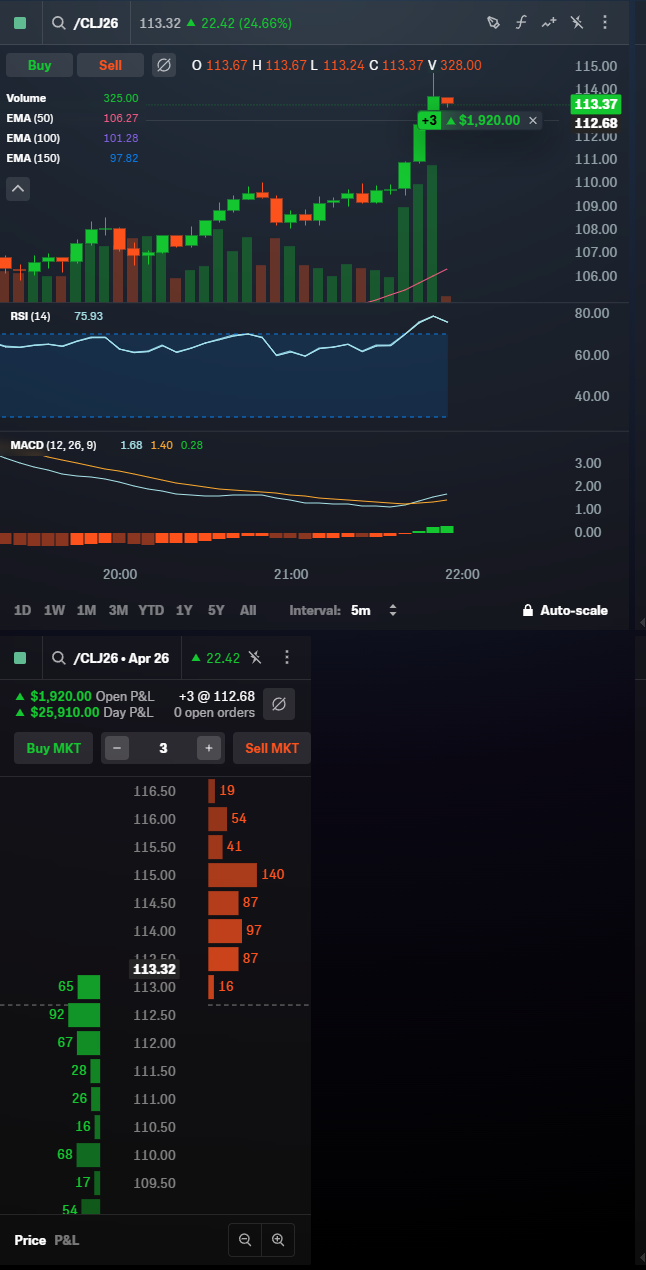Viewport: 646px width, 1270px height.
Task: Decrease order quantity with minus button
Action: (117, 748)
